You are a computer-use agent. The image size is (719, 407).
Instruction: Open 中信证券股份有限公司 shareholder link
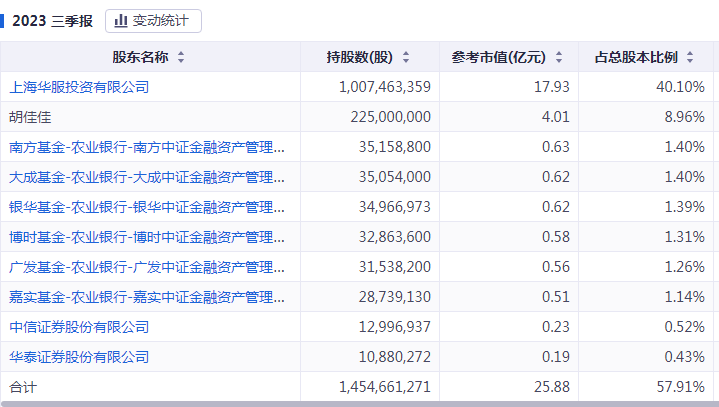click(x=79, y=327)
